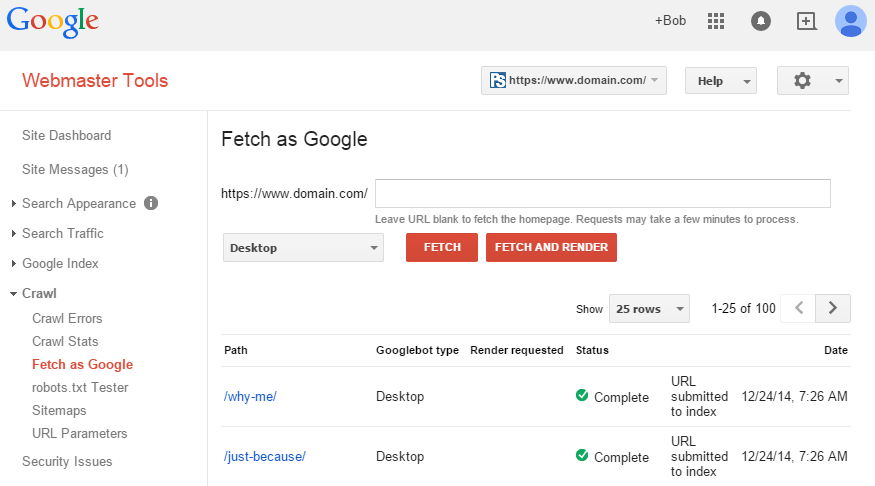Click the date cell of /why-me/ row

click(x=795, y=397)
